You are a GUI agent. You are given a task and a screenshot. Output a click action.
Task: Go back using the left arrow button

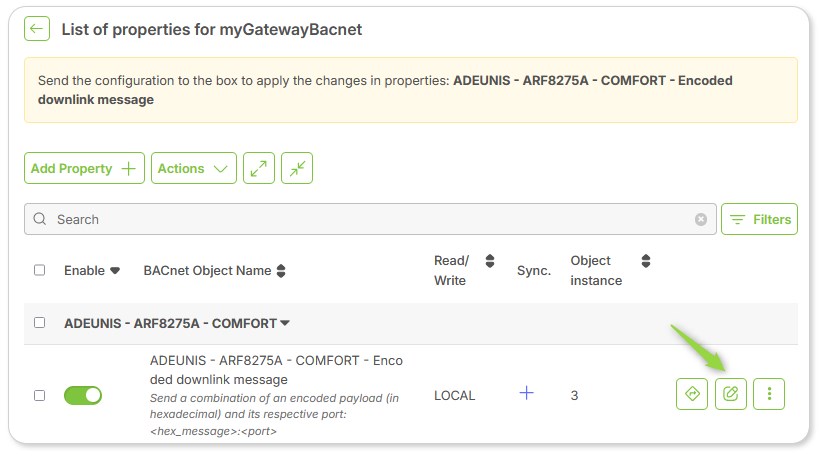coord(37,28)
